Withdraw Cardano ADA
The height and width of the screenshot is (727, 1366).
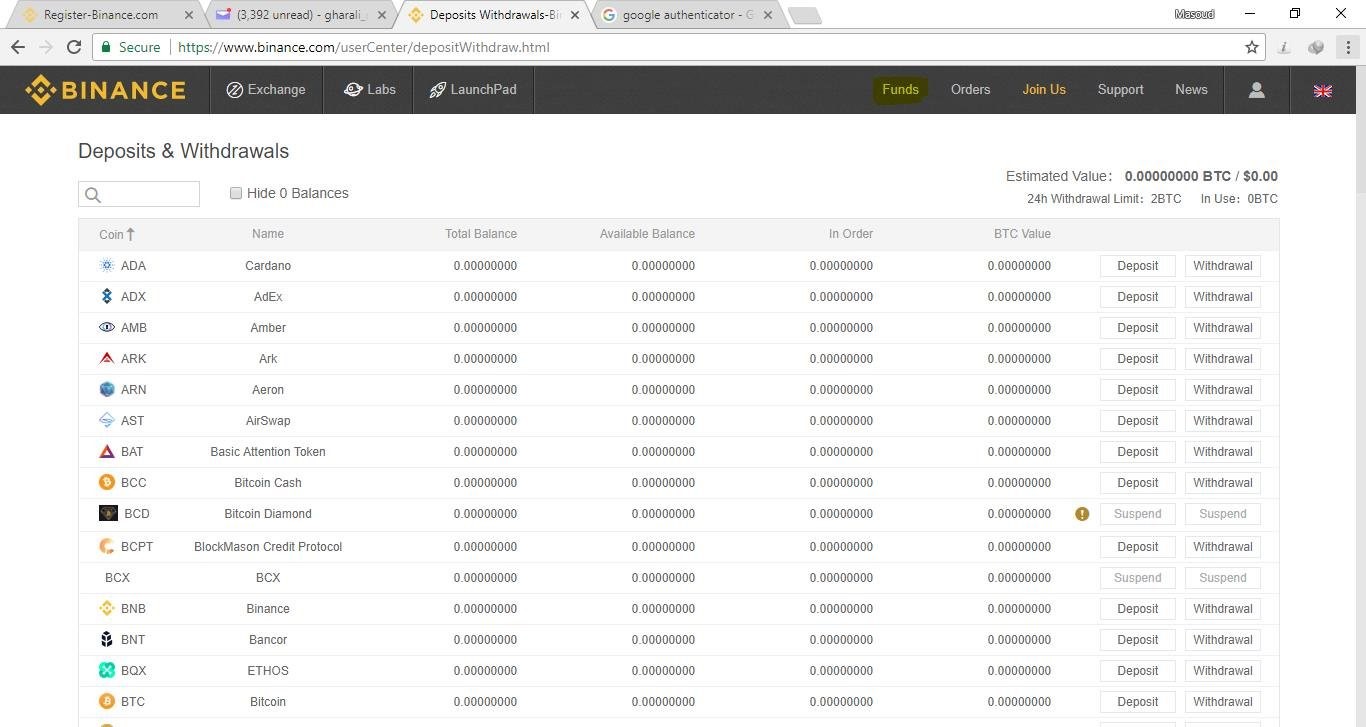tap(1223, 266)
